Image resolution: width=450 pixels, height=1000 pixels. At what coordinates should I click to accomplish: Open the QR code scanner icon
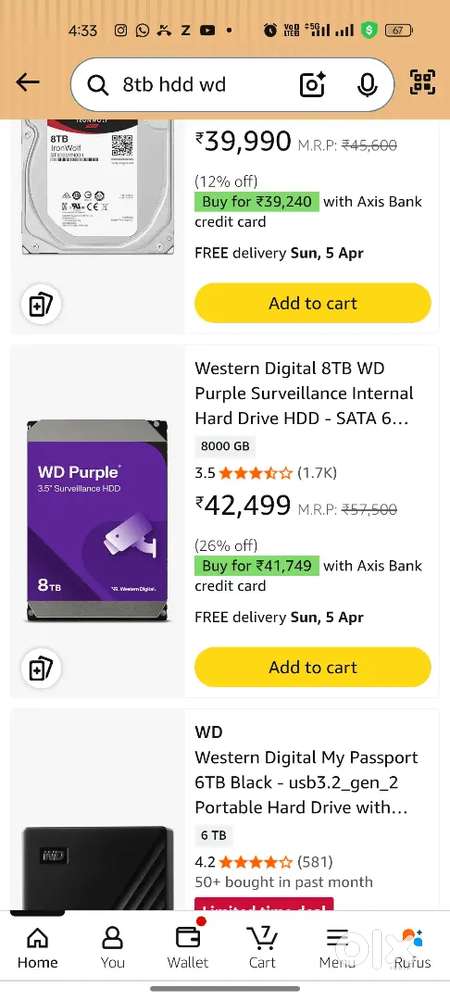[x=423, y=82]
